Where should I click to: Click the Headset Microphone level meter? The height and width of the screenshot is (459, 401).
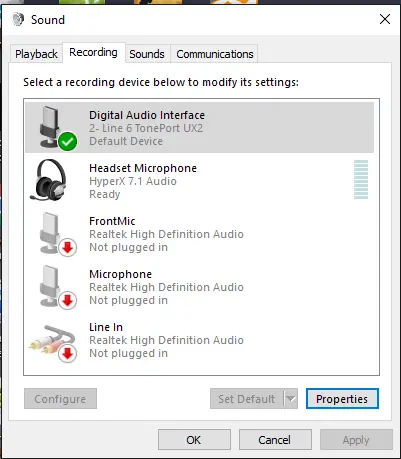pos(361,180)
